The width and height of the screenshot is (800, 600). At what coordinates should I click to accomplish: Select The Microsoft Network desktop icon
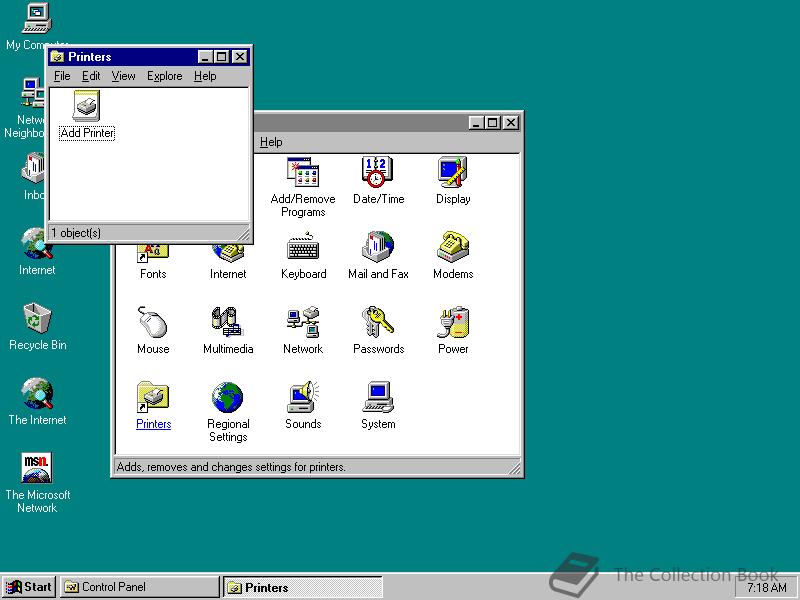(37, 468)
